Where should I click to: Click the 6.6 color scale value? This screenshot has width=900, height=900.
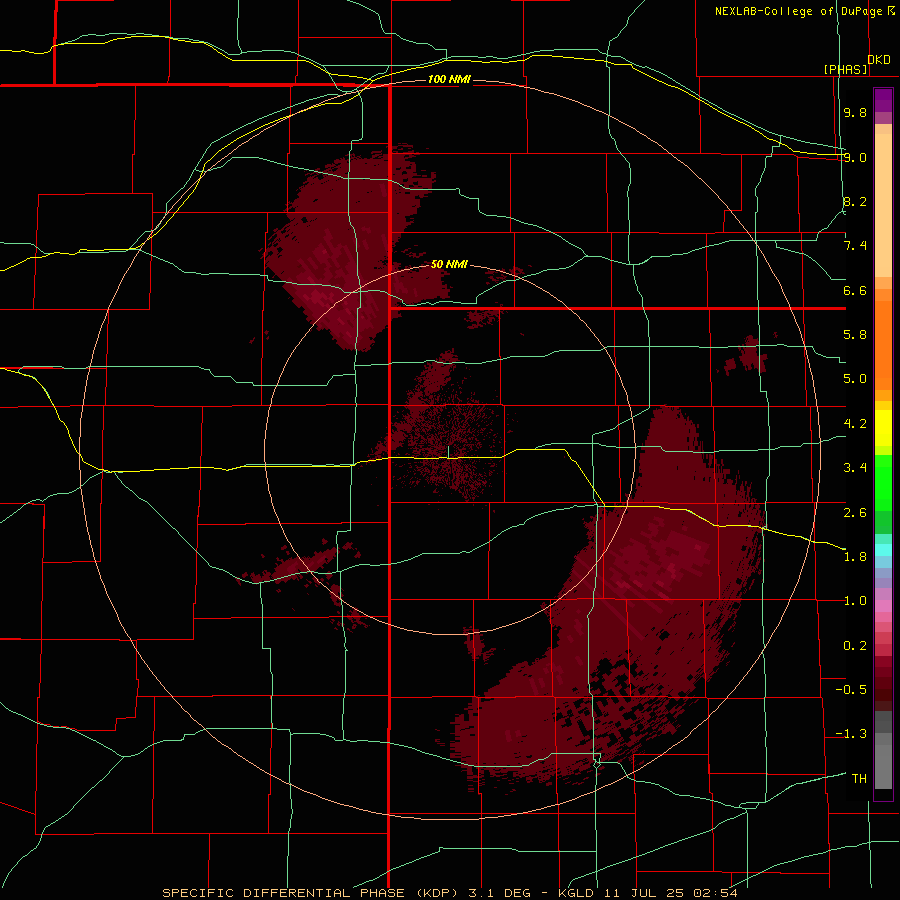click(x=855, y=290)
